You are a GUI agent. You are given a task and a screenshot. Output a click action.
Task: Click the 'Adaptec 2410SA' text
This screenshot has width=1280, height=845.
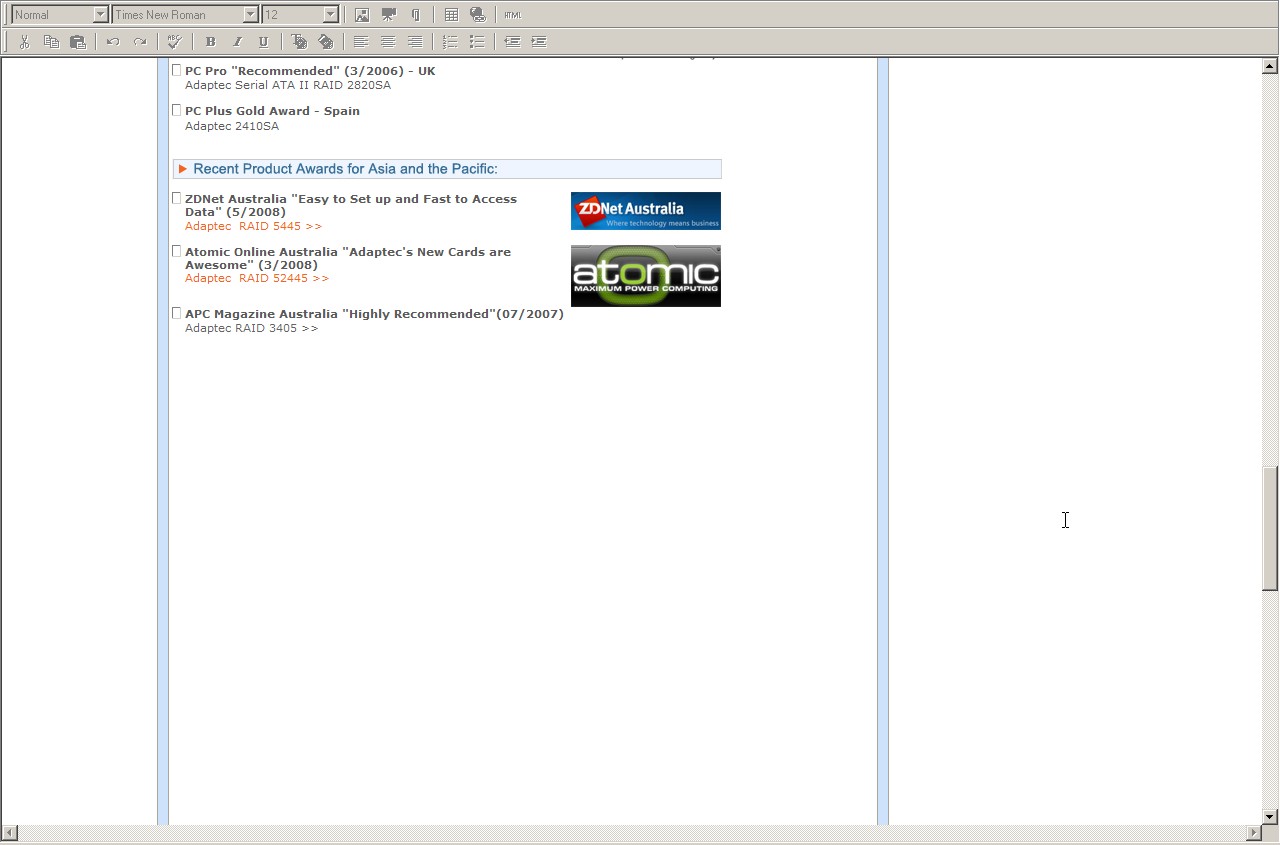[232, 126]
